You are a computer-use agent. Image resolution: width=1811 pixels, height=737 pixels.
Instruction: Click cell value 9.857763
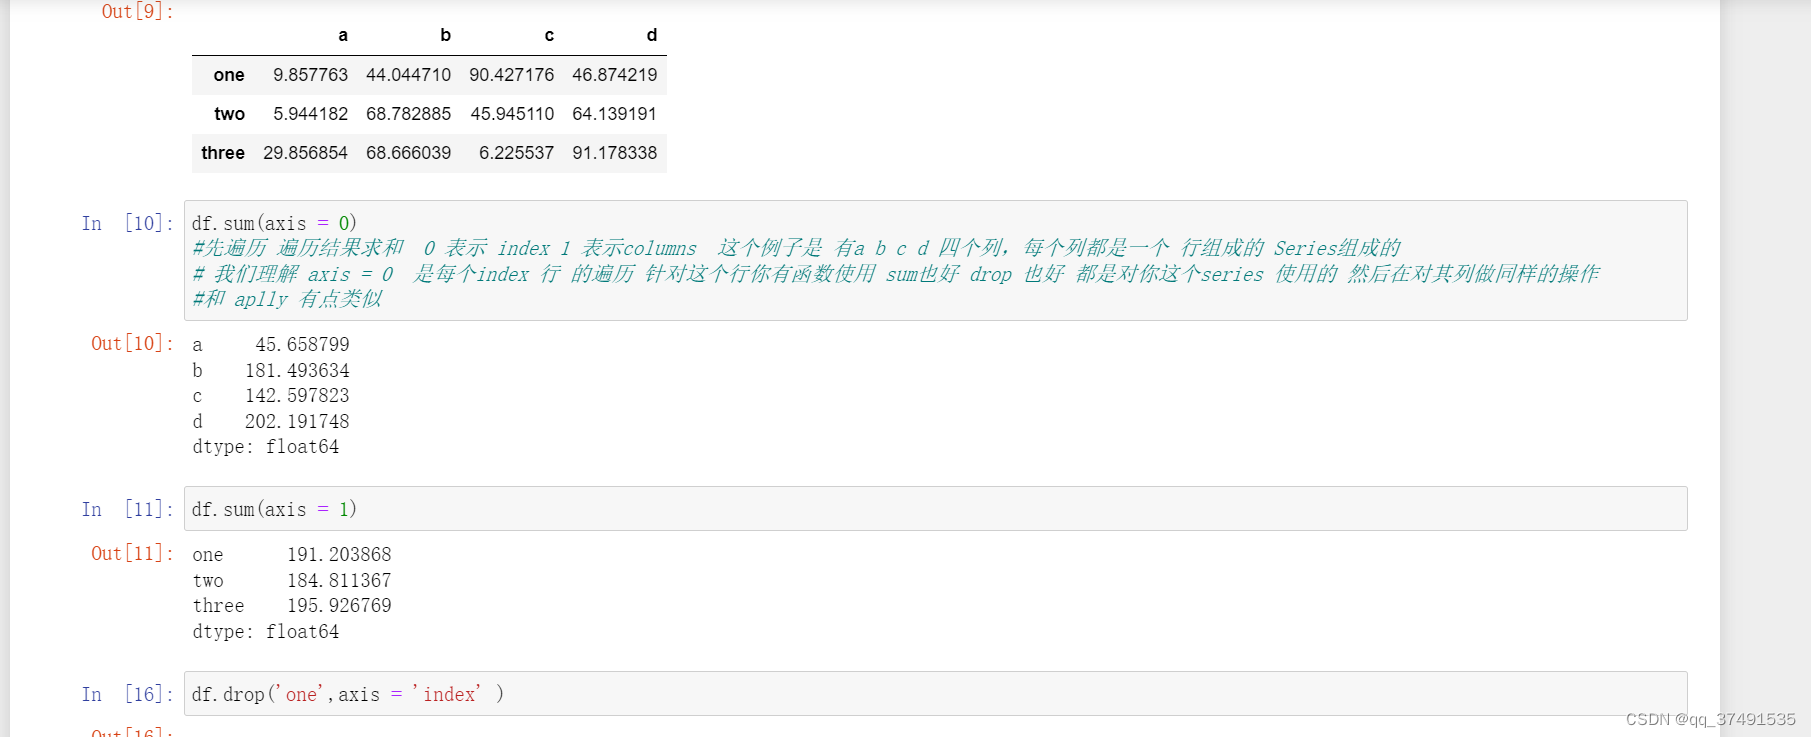(x=310, y=75)
